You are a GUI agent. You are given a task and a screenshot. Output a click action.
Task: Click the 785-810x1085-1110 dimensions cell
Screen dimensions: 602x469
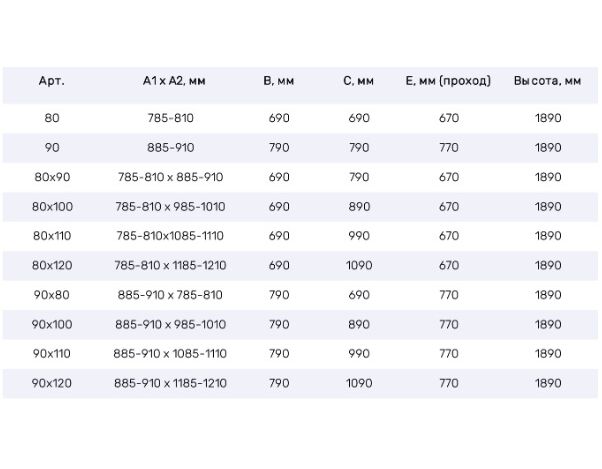pyautogui.click(x=170, y=236)
